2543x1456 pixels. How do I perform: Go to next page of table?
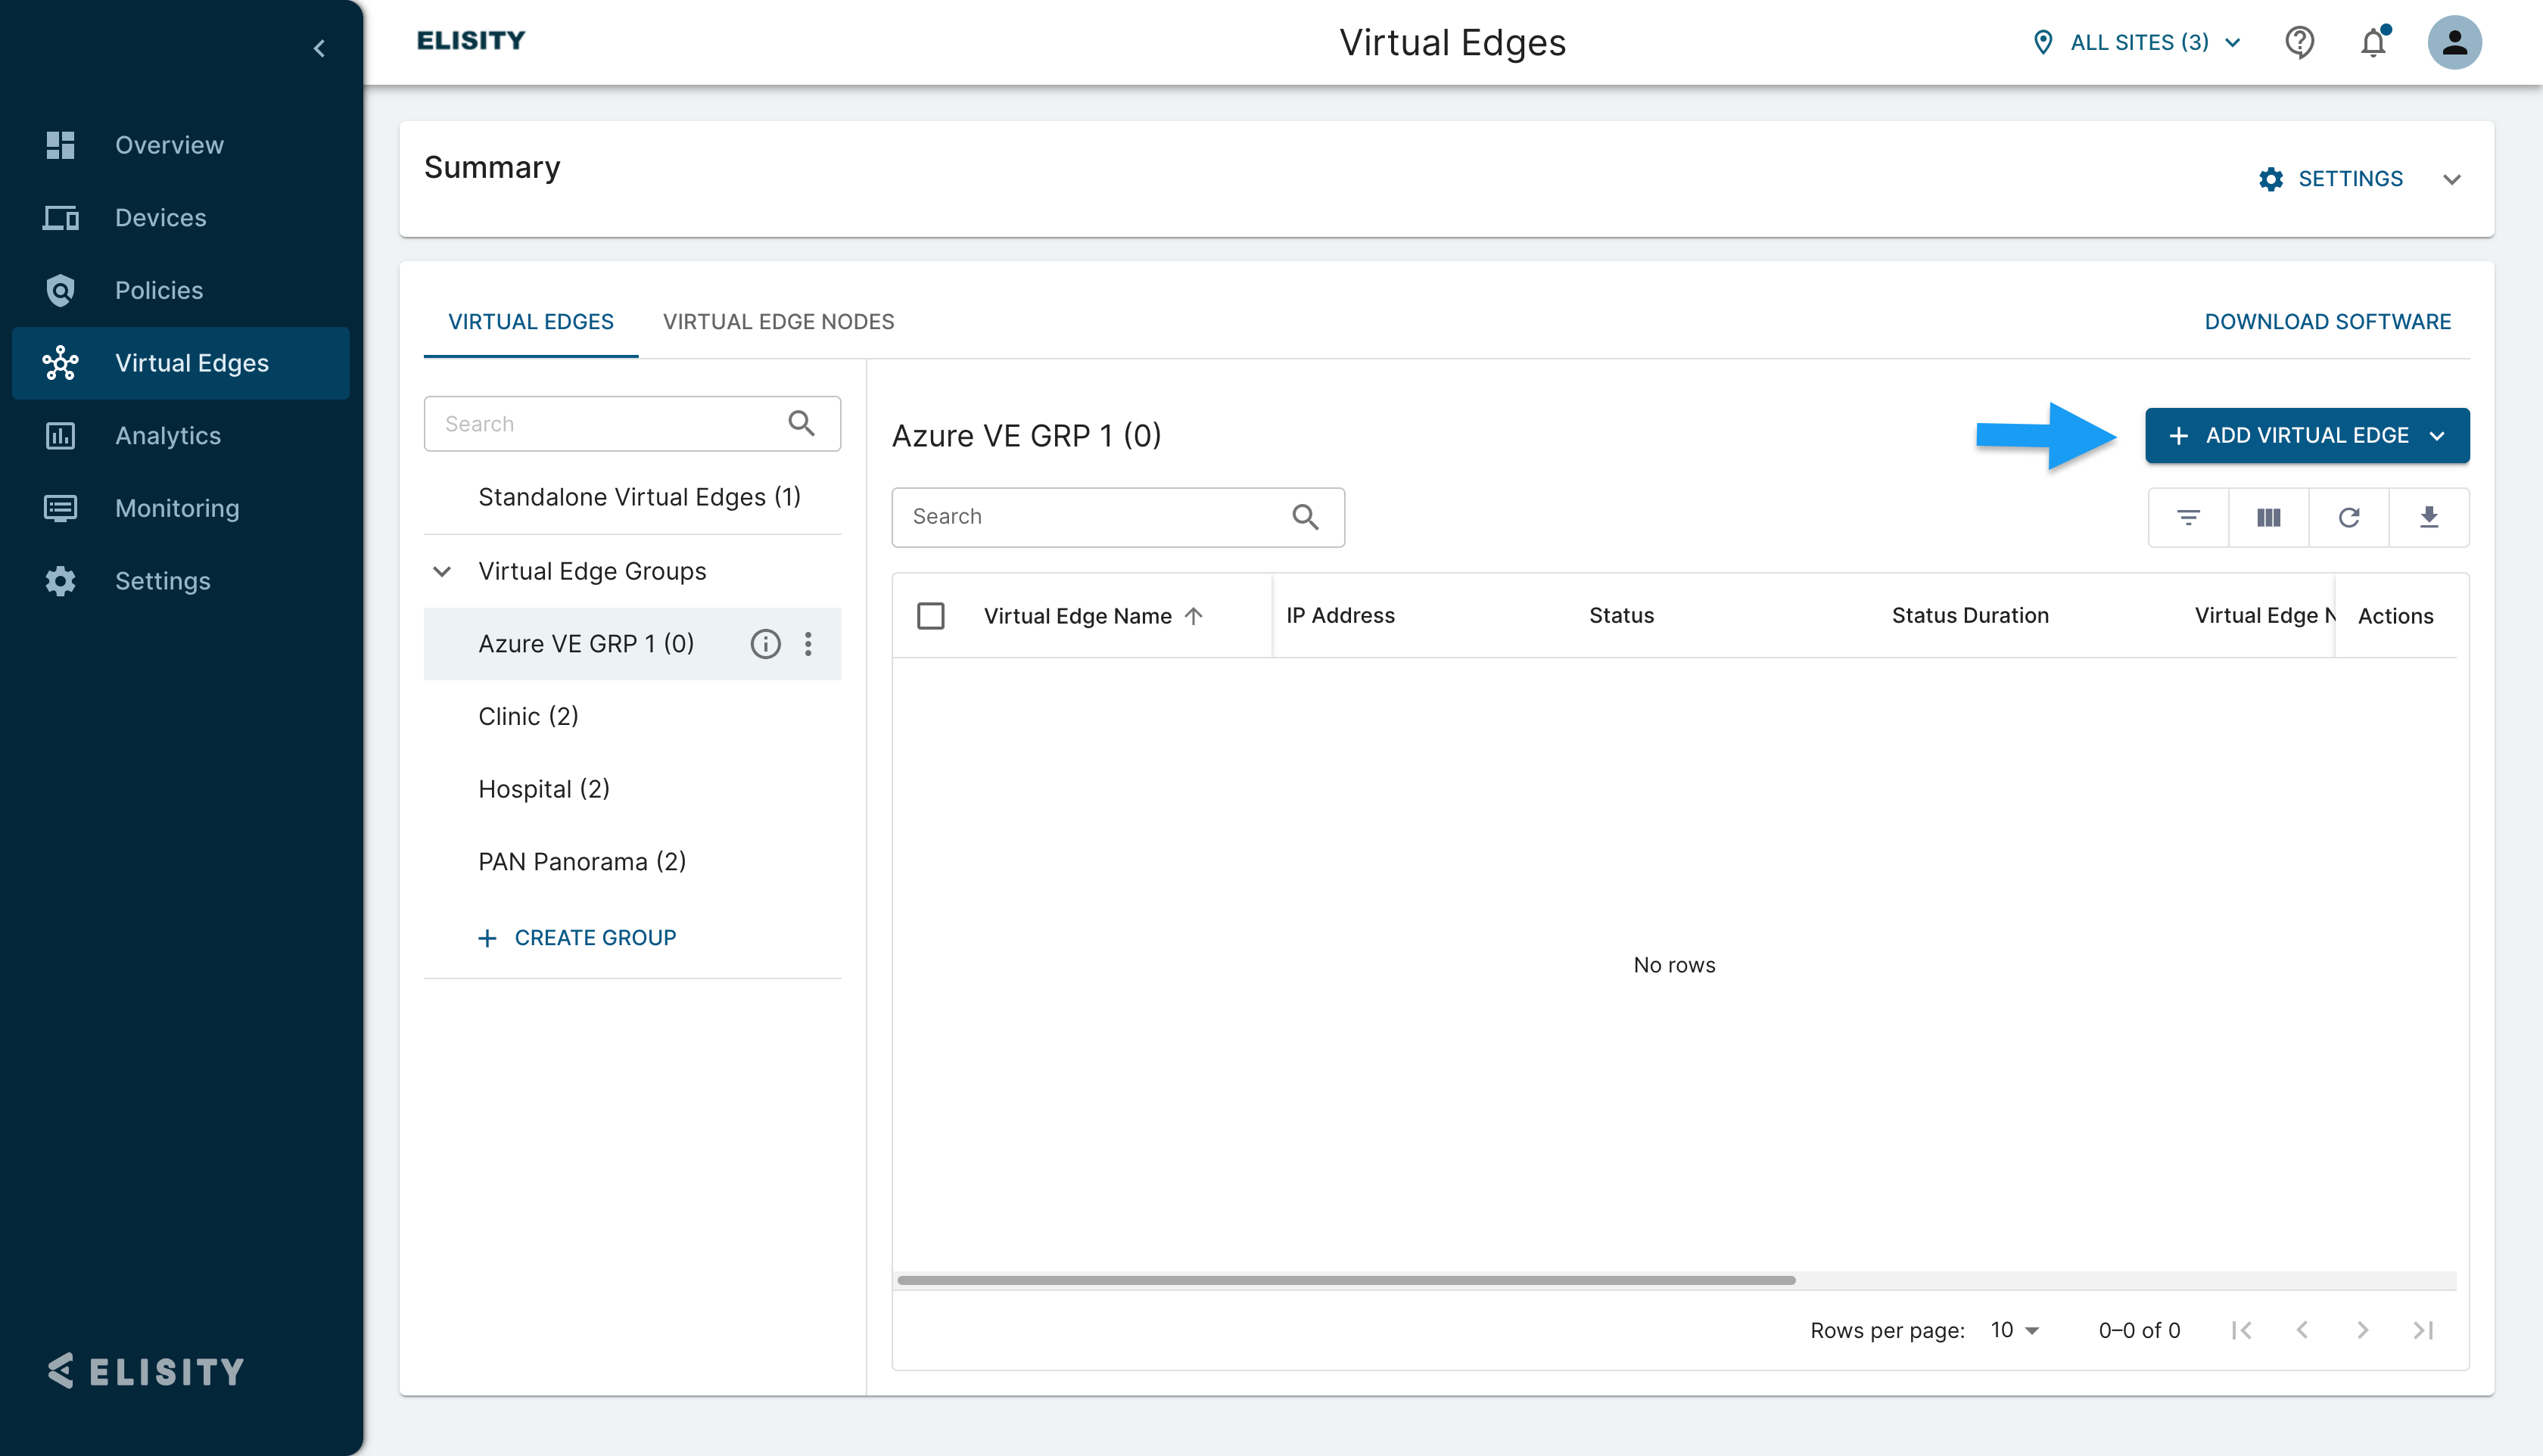(x=2362, y=1330)
